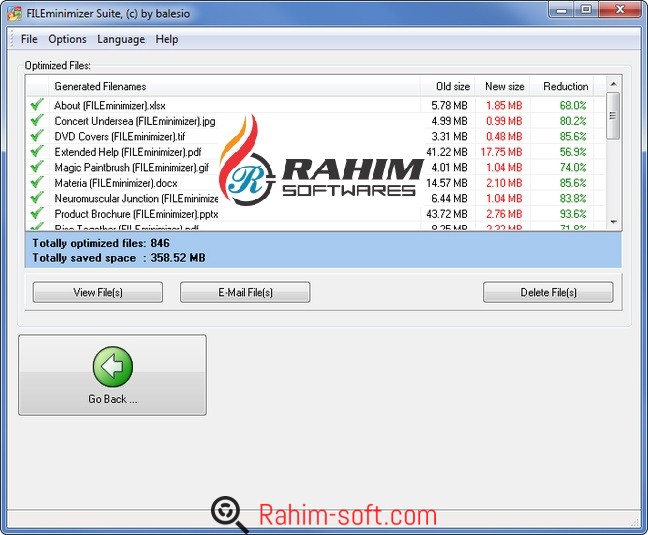
Task: Click checkmark icon for DVD Covers tif row
Action: (37, 136)
